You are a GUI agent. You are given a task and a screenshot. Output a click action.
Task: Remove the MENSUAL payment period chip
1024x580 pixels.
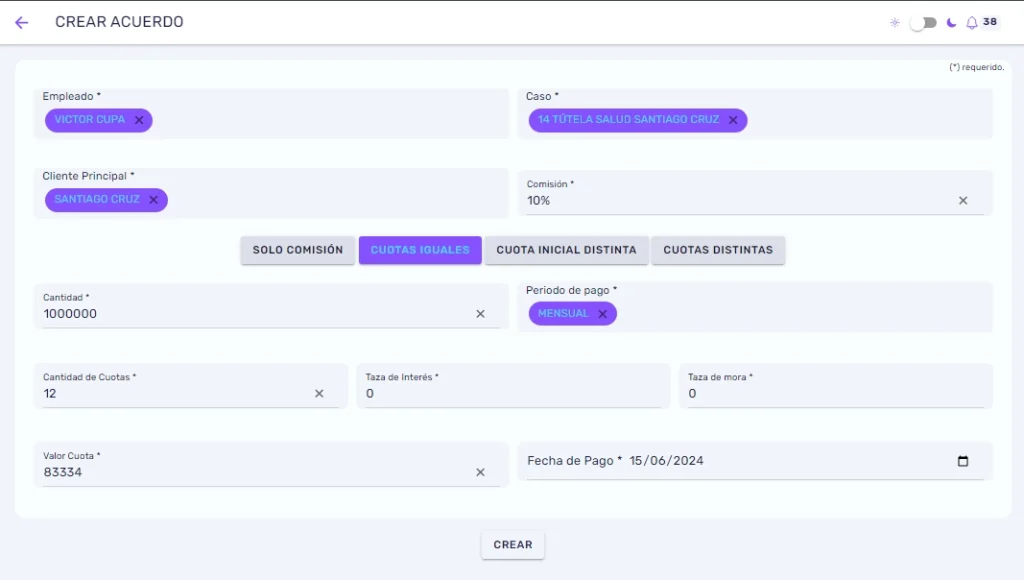click(603, 314)
